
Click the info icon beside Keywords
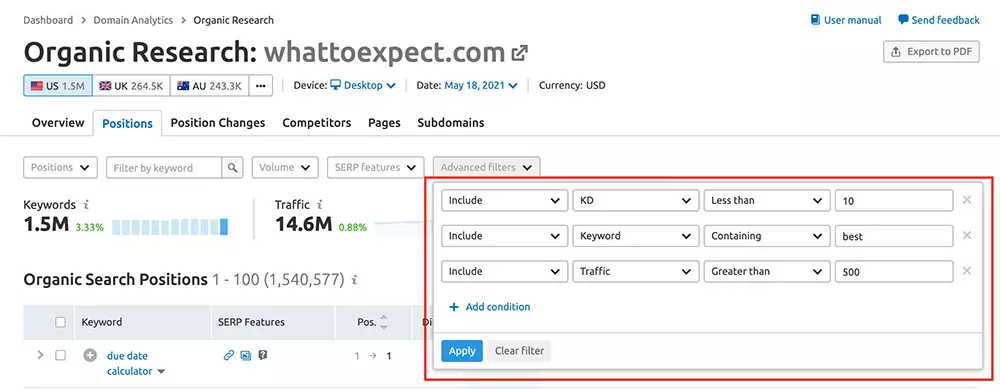(x=86, y=205)
